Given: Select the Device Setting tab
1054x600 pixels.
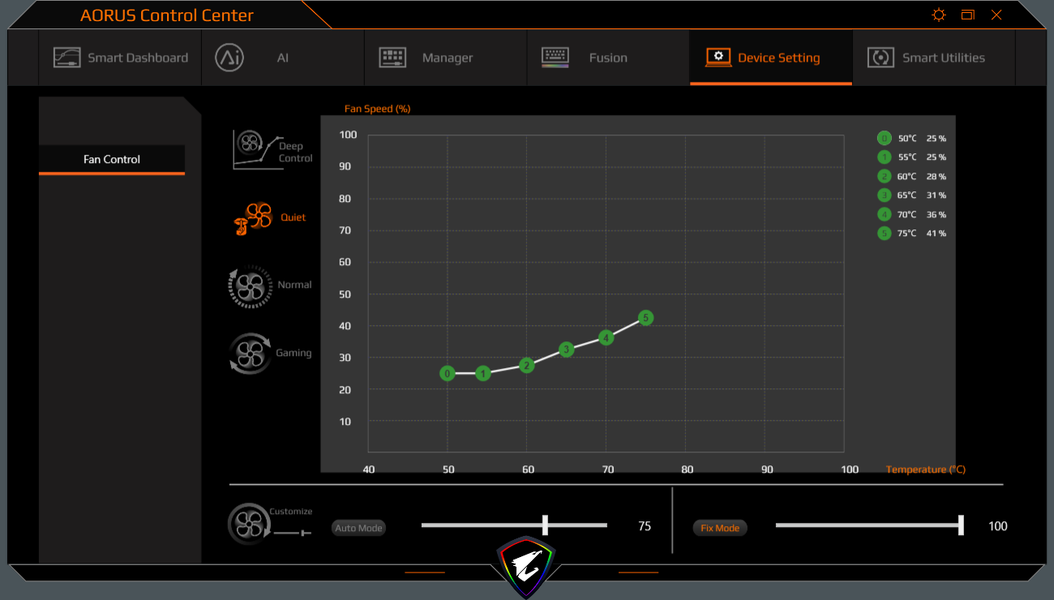Looking at the screenshot, I should point(771,58).
